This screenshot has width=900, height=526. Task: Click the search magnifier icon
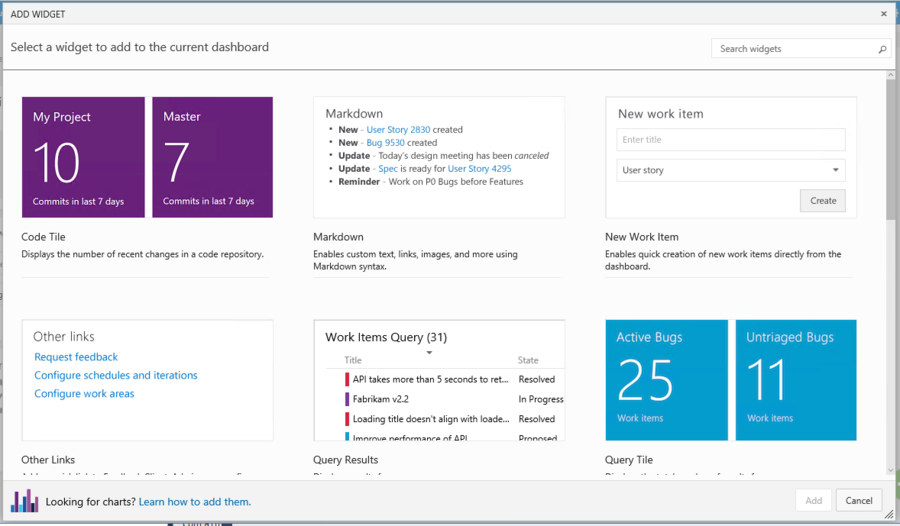(x=882, y=49)
